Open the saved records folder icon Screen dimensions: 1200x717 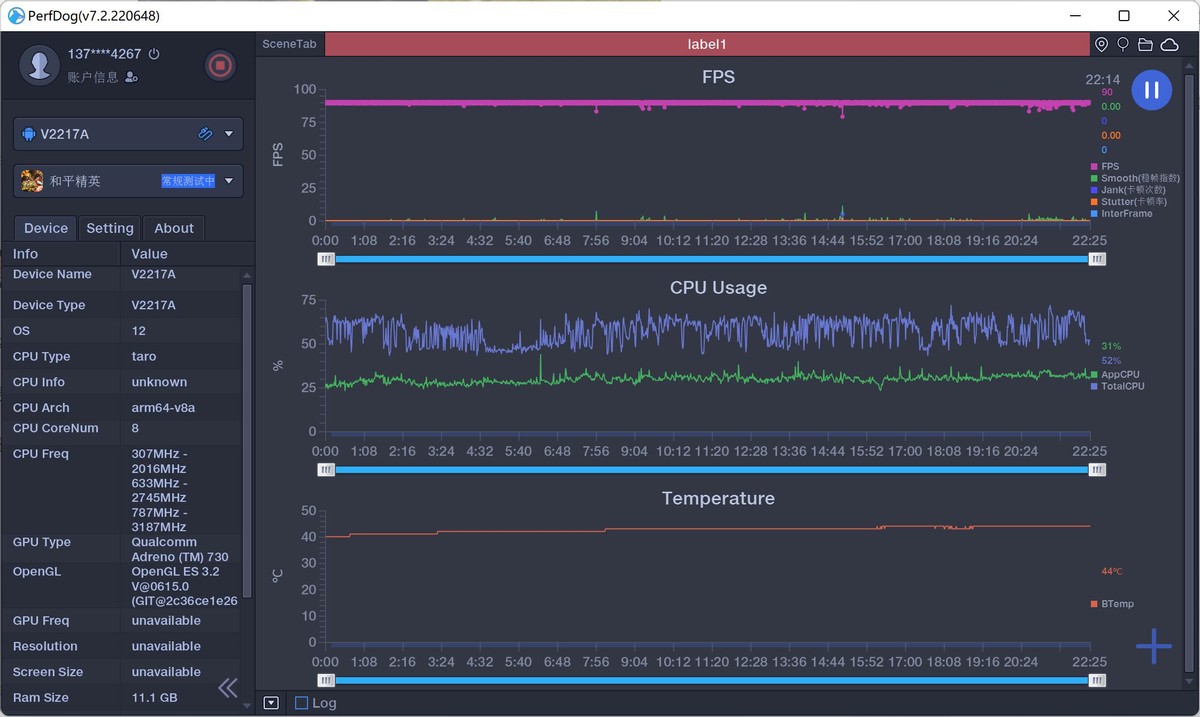[1145, 45]
